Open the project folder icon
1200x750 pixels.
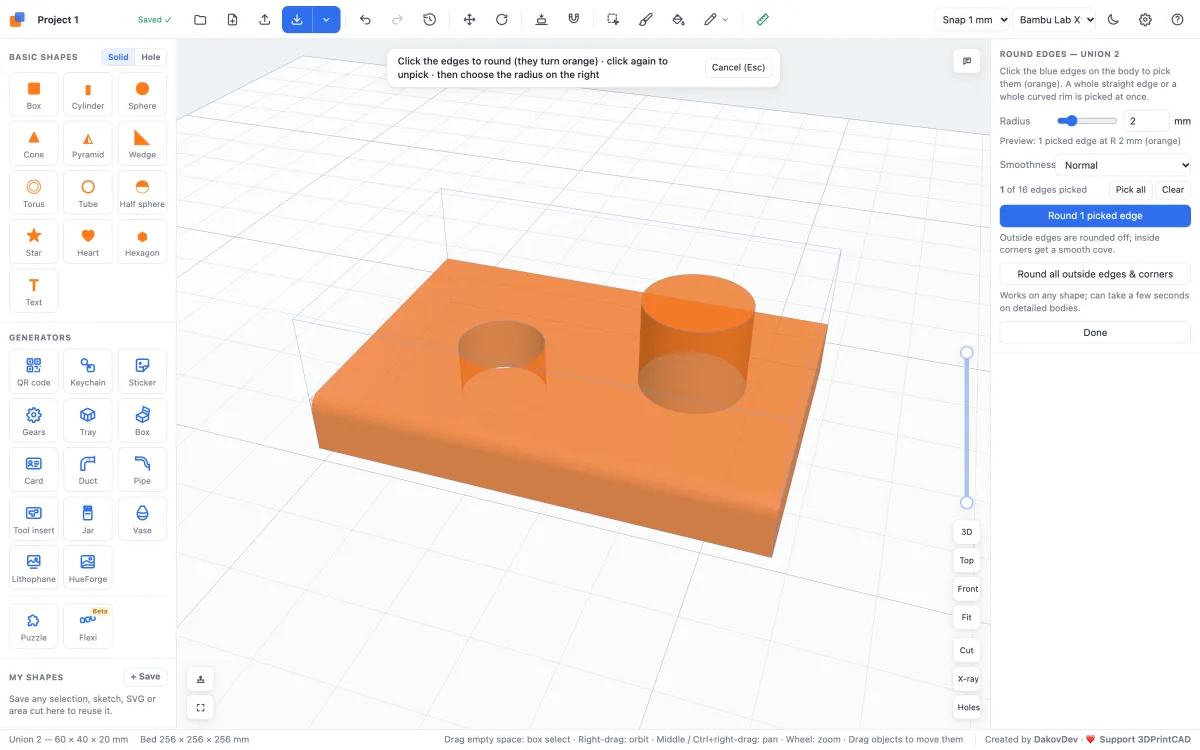click(x=200, y=19)
